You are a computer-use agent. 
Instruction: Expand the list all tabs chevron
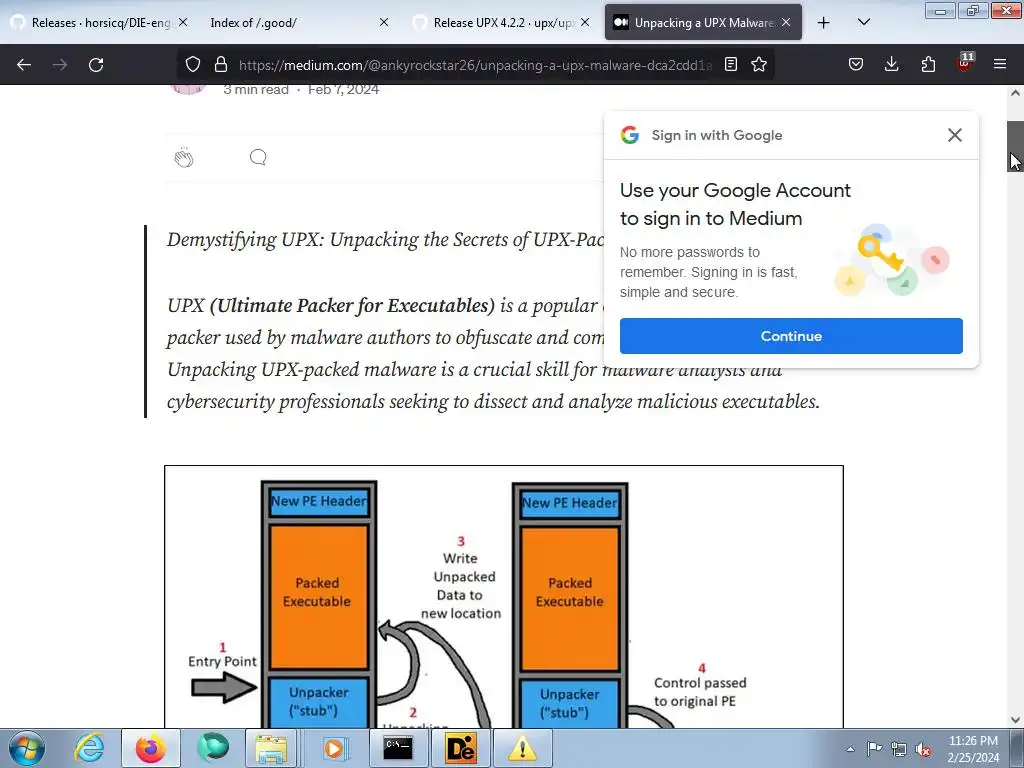[x=863, y=23]
